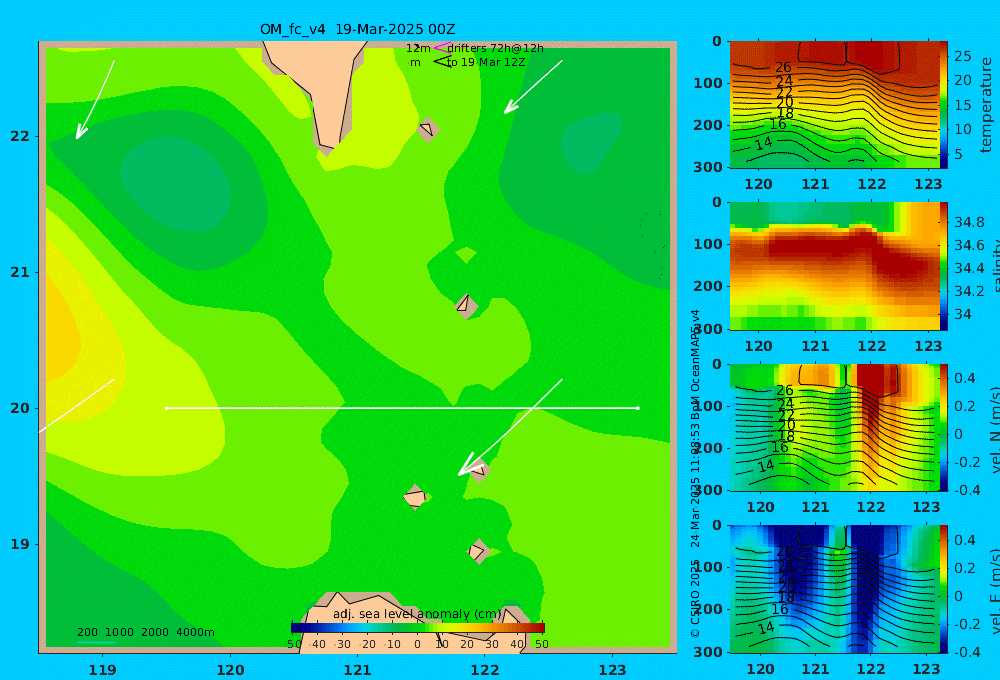Click longitude tick label 121 on main map
Image resolution: width=1000 pixels, height=680 pixels.
[x=357, y=670]
